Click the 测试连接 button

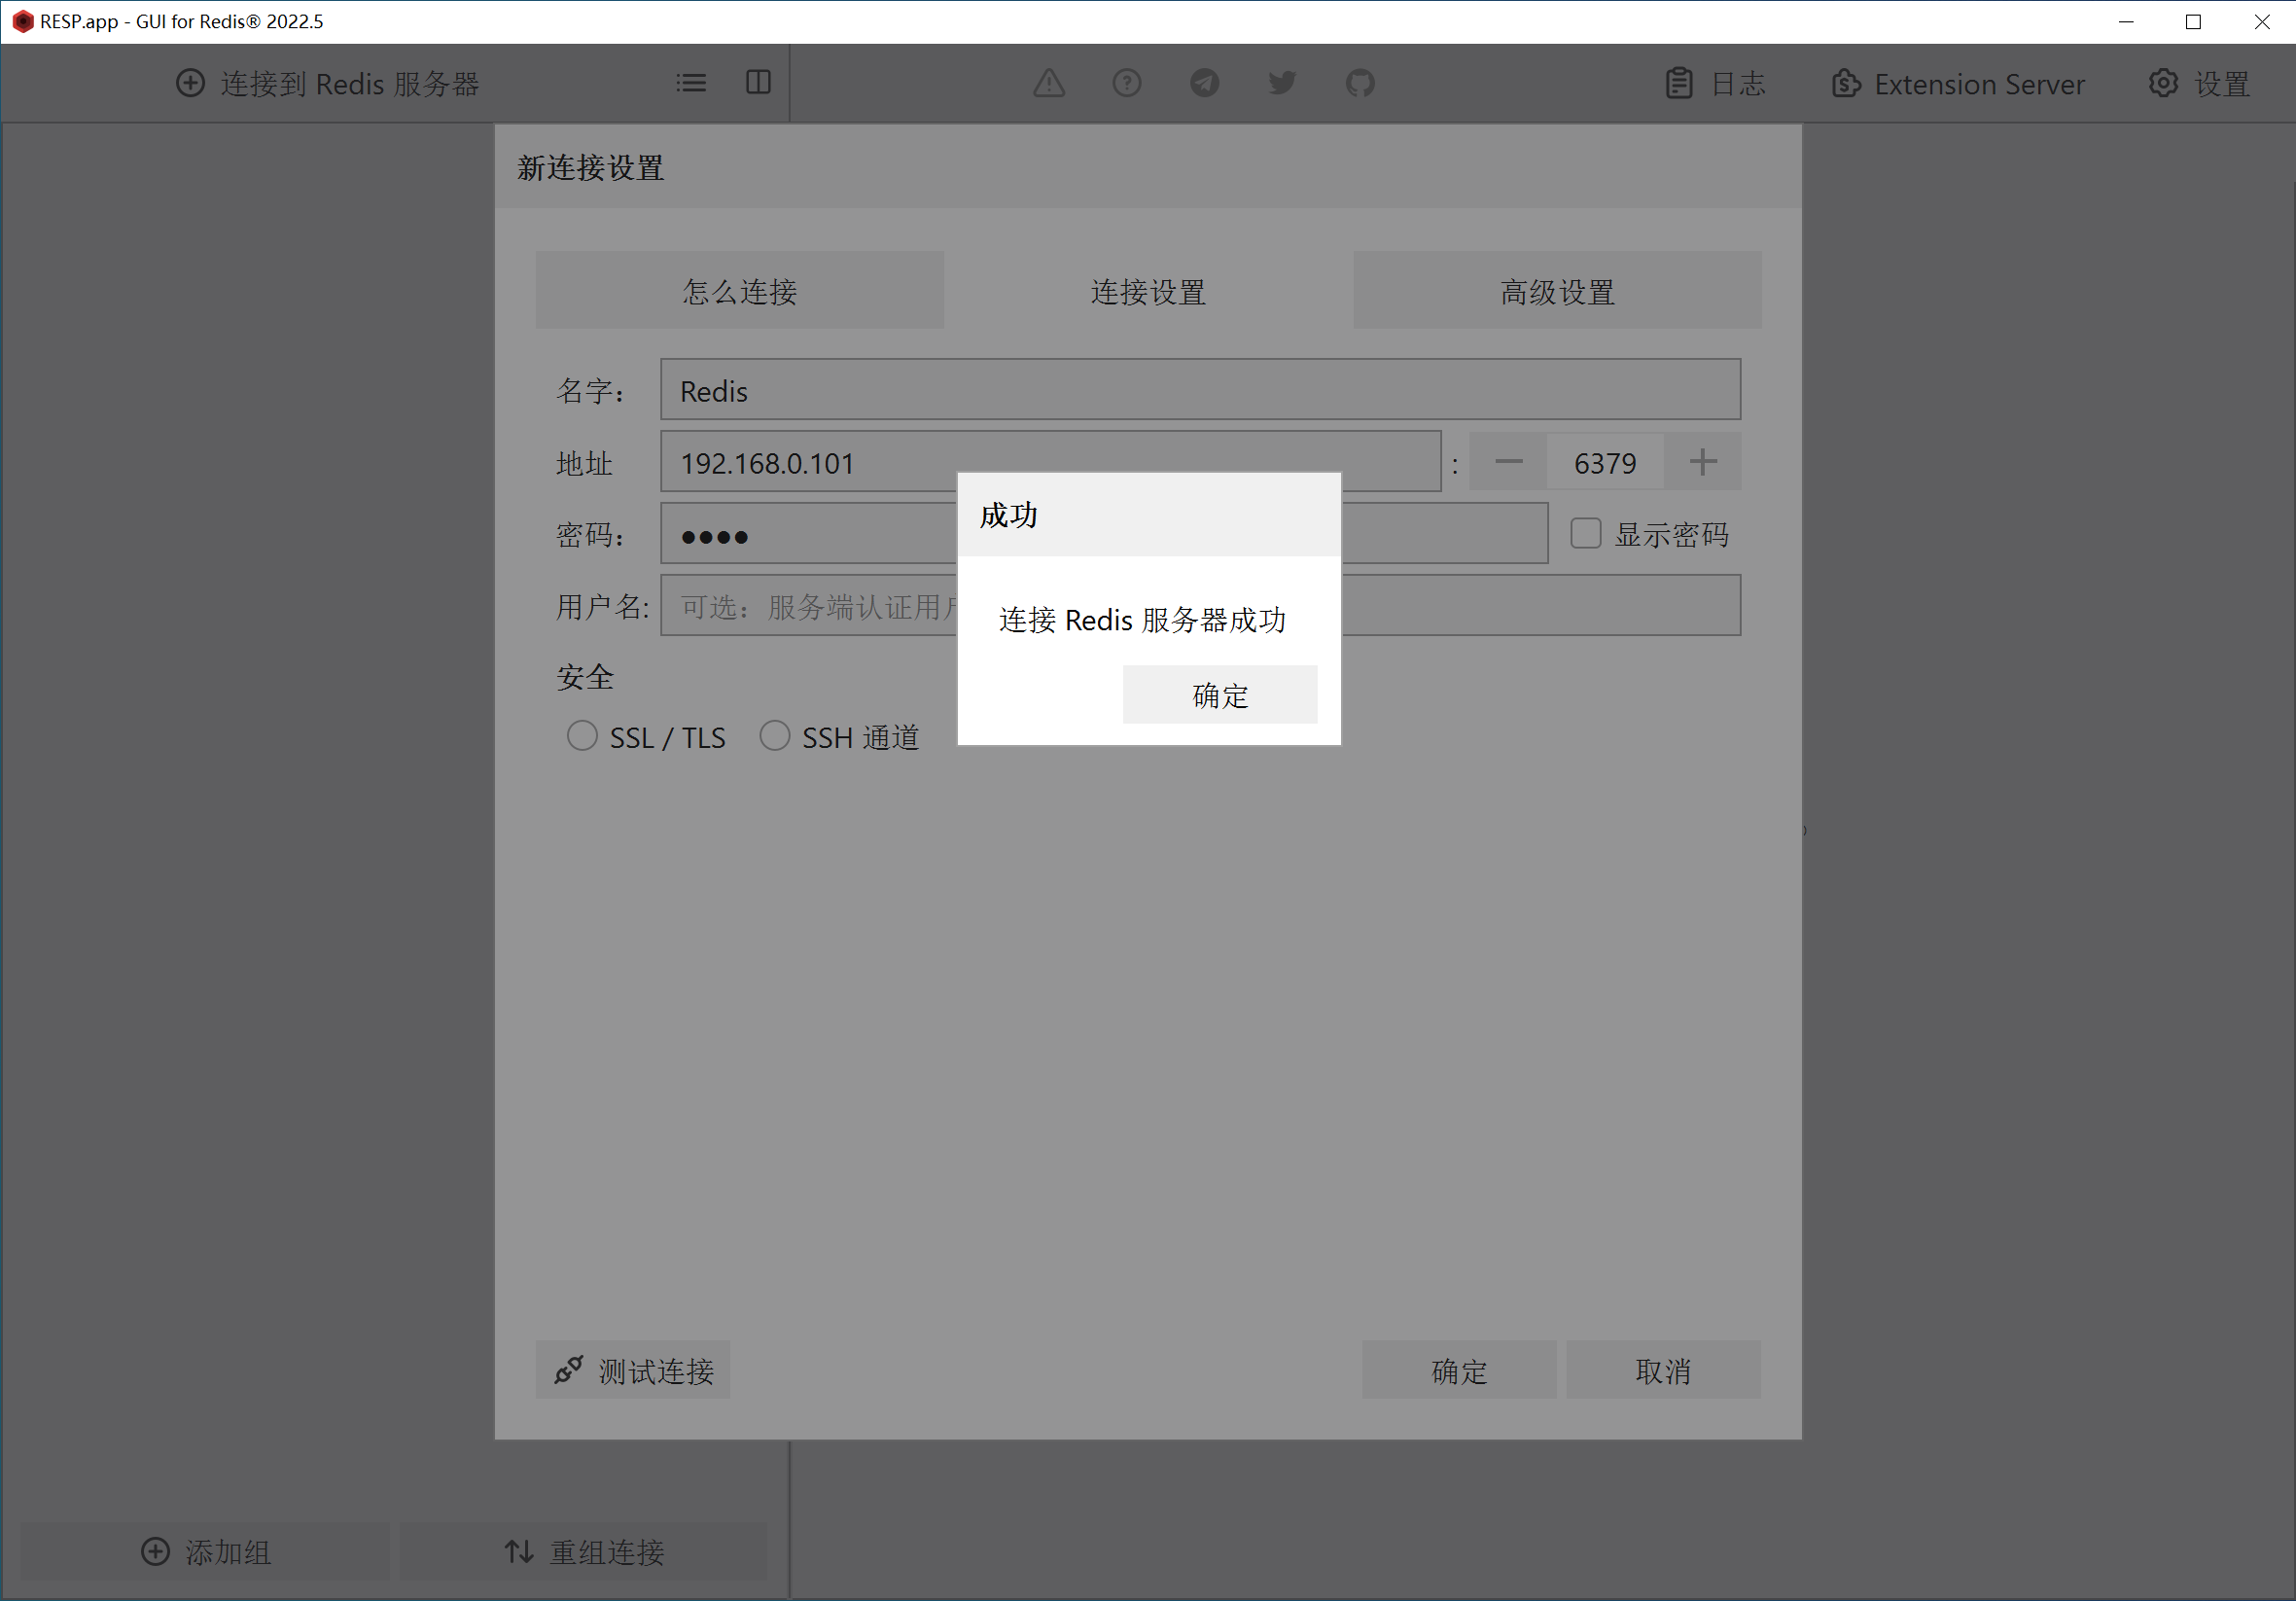(x=633, y=1370)
